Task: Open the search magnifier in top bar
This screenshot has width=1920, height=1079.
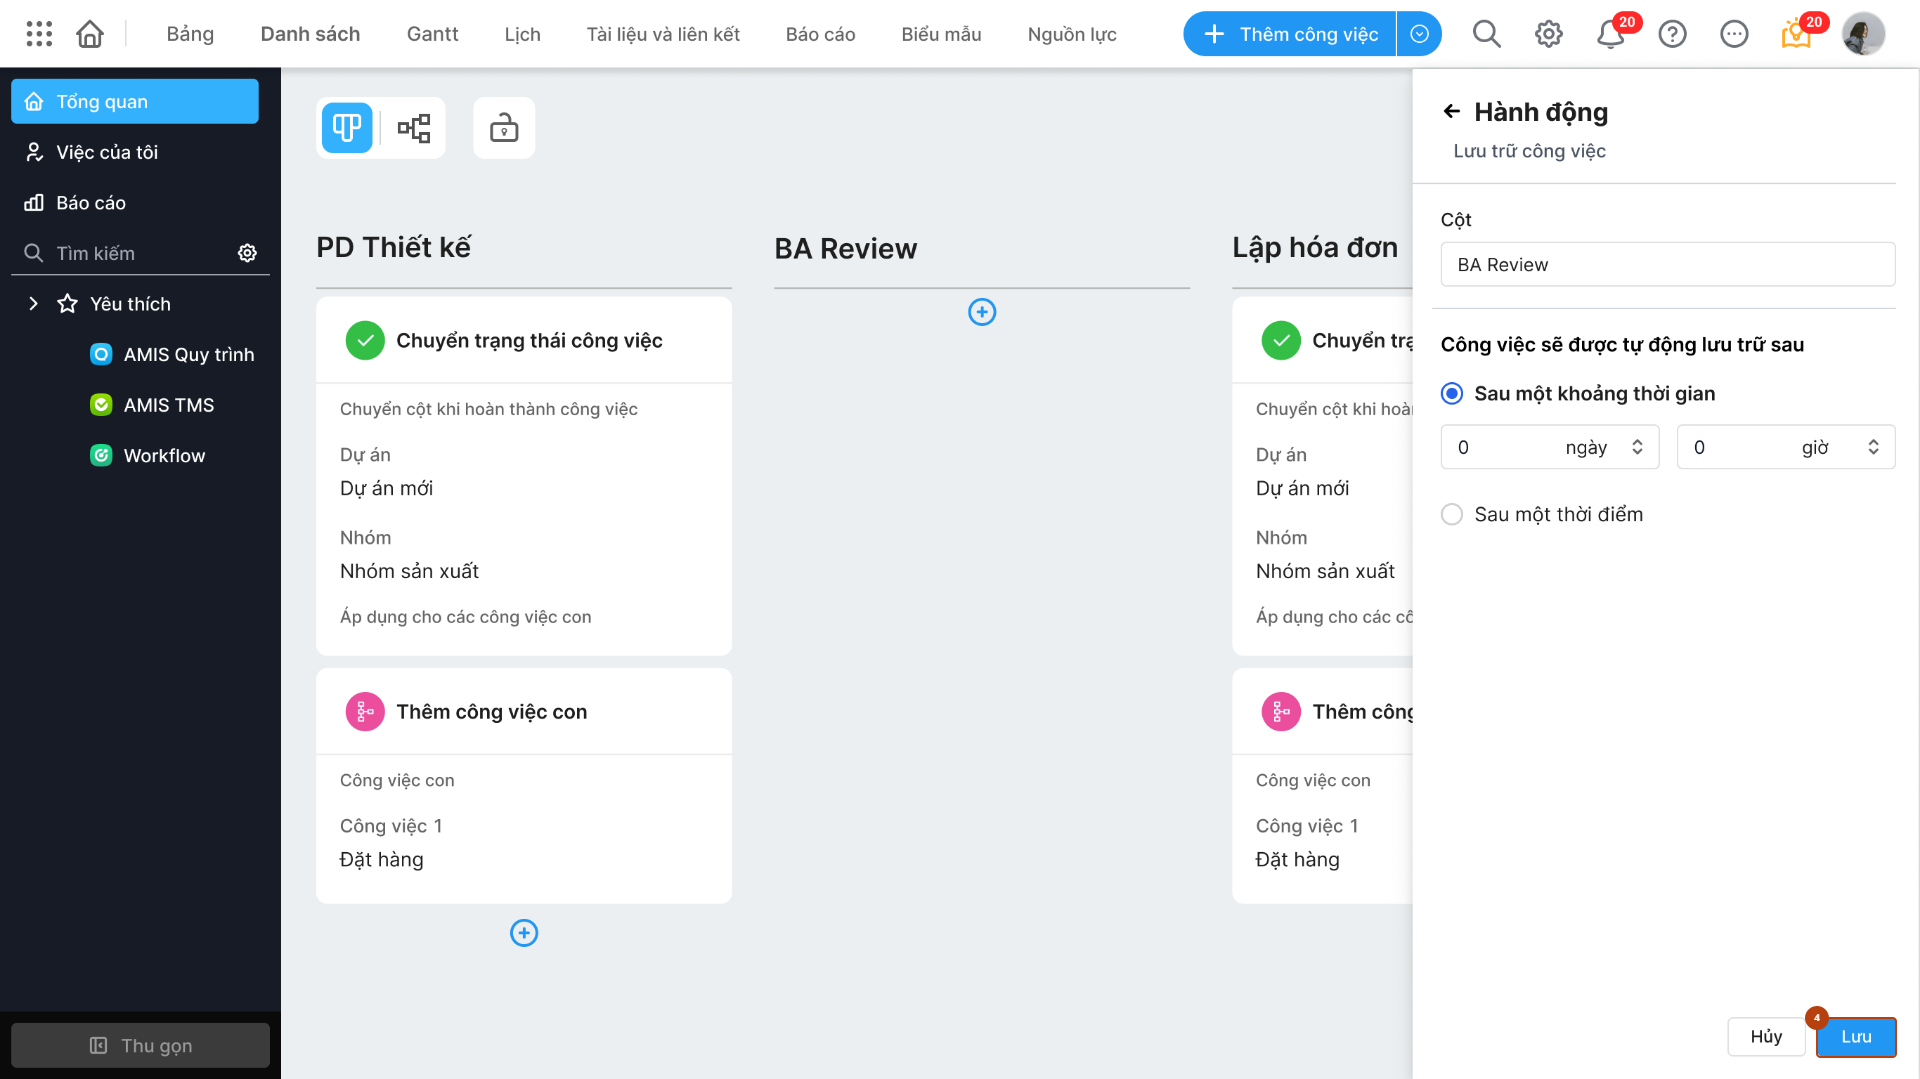Action: click(x=1487, y=34)
